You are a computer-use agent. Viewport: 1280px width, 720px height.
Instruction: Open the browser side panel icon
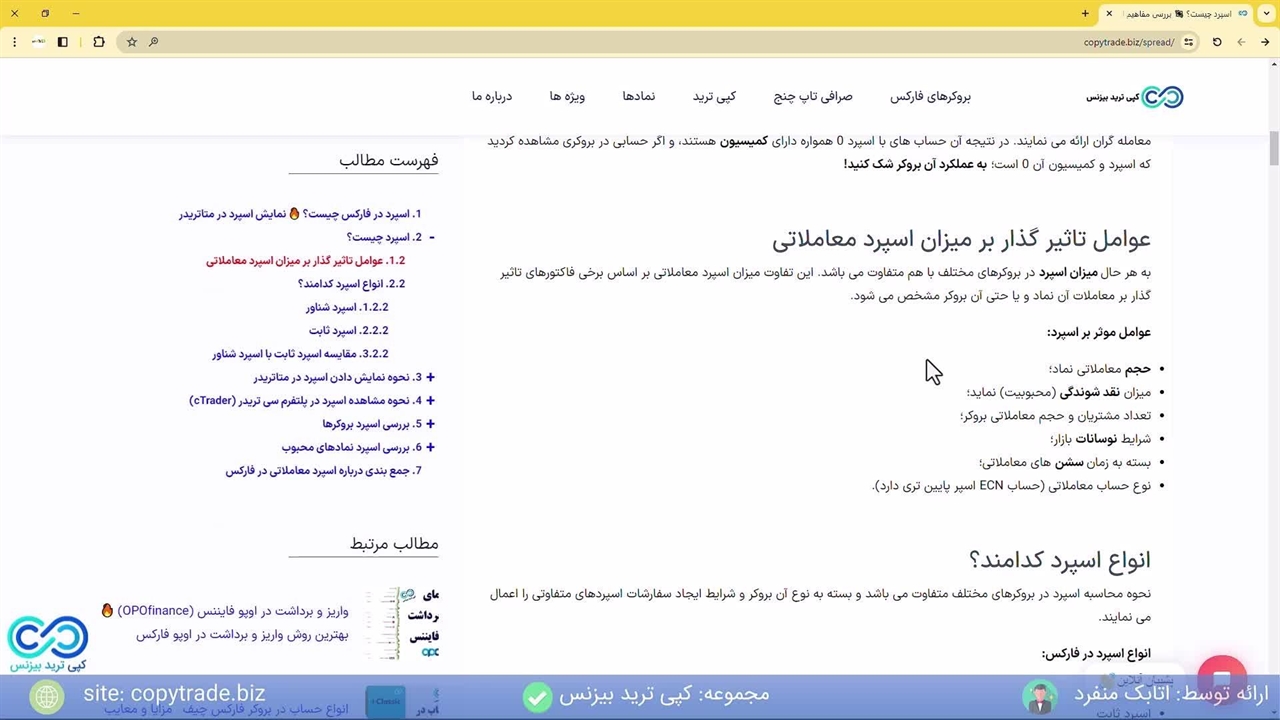62,42
